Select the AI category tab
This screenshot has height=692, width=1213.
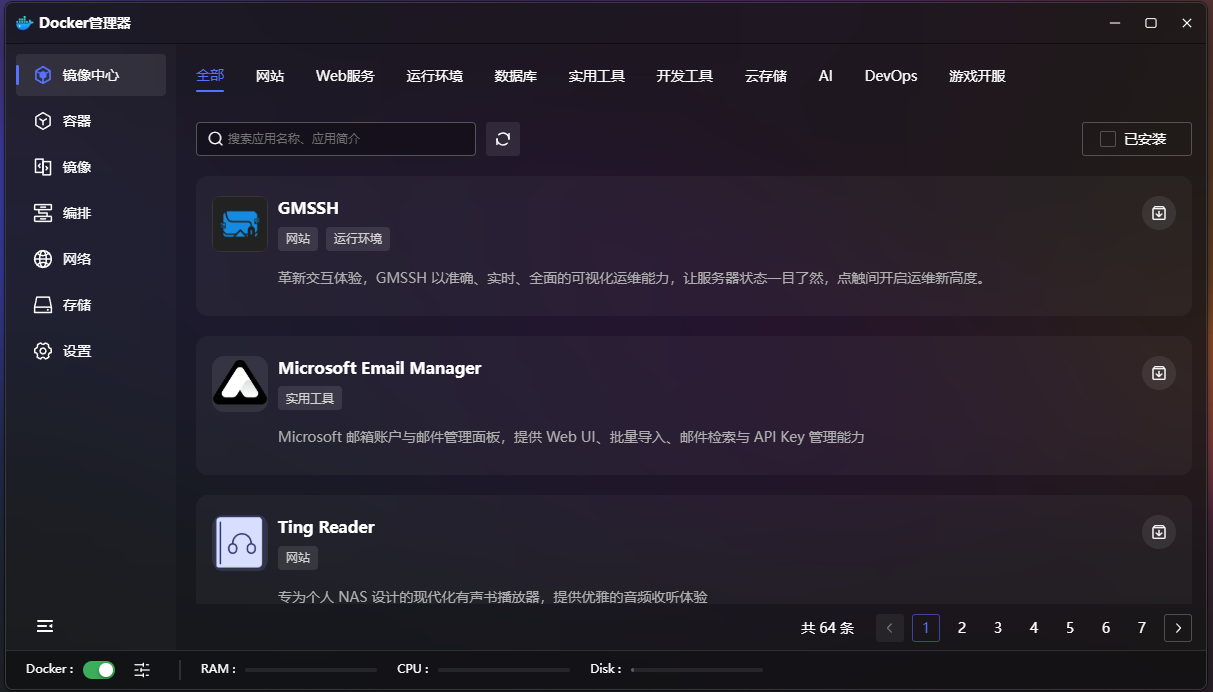825,76
